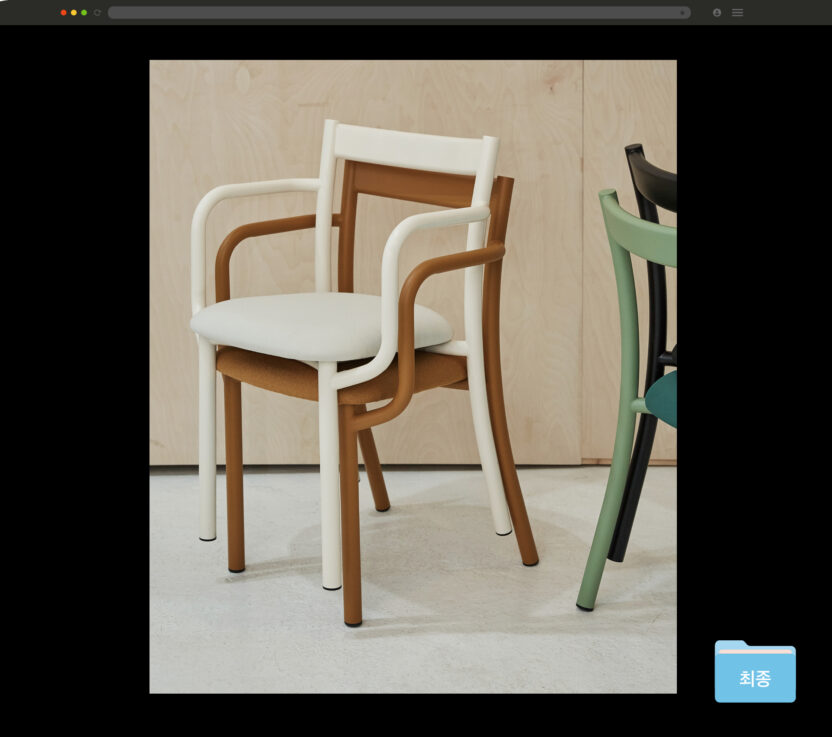Click the 최종 label text on folder

click(755, 678)
